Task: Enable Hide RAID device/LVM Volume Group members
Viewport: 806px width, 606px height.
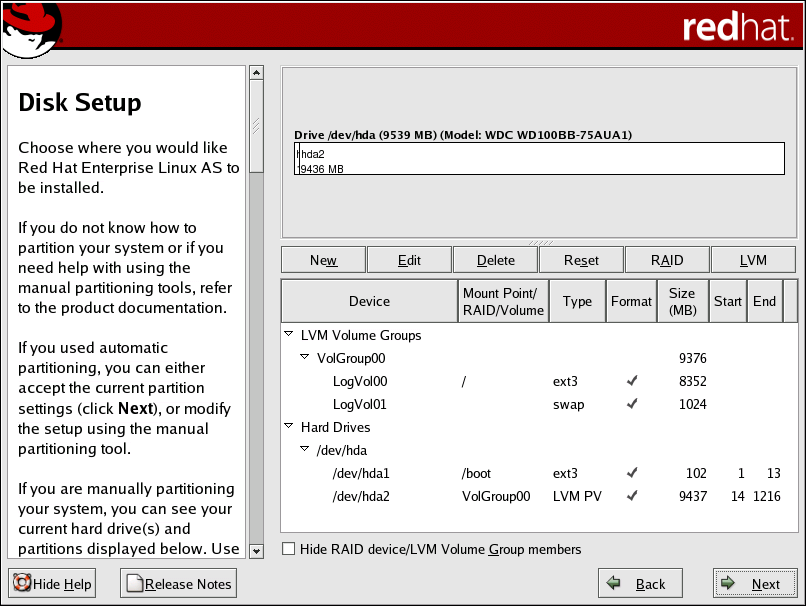Action: pyautogui.click(x=289, y=549)
